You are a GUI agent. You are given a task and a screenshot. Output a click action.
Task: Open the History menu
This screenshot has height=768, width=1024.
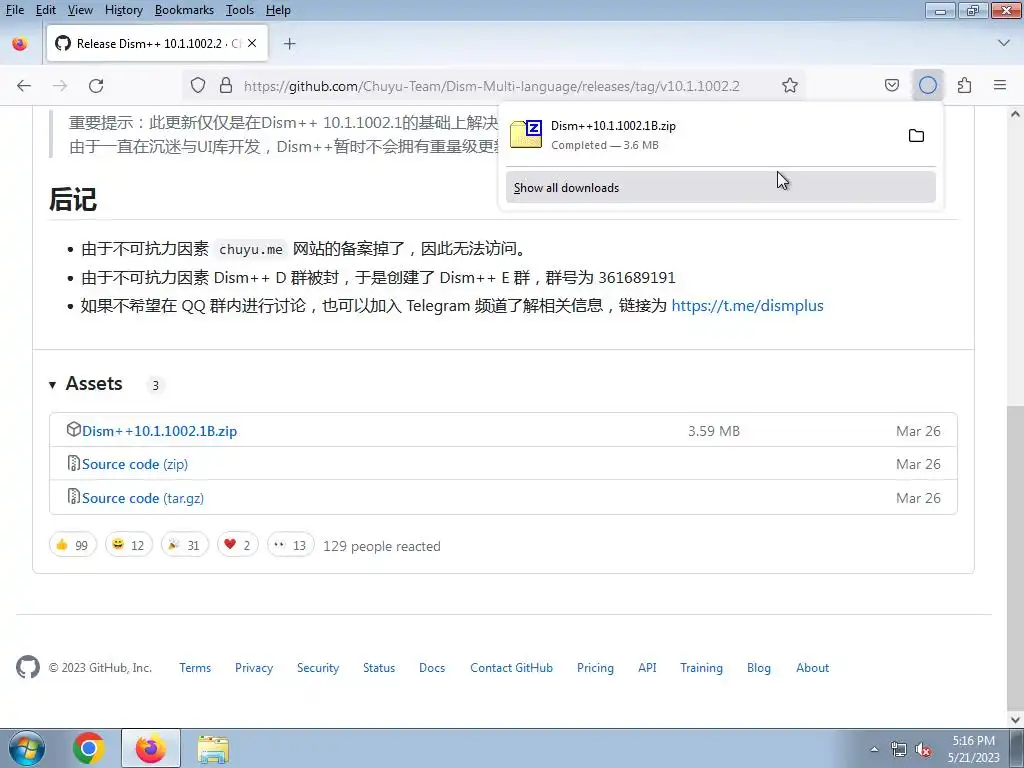point(123,10)
